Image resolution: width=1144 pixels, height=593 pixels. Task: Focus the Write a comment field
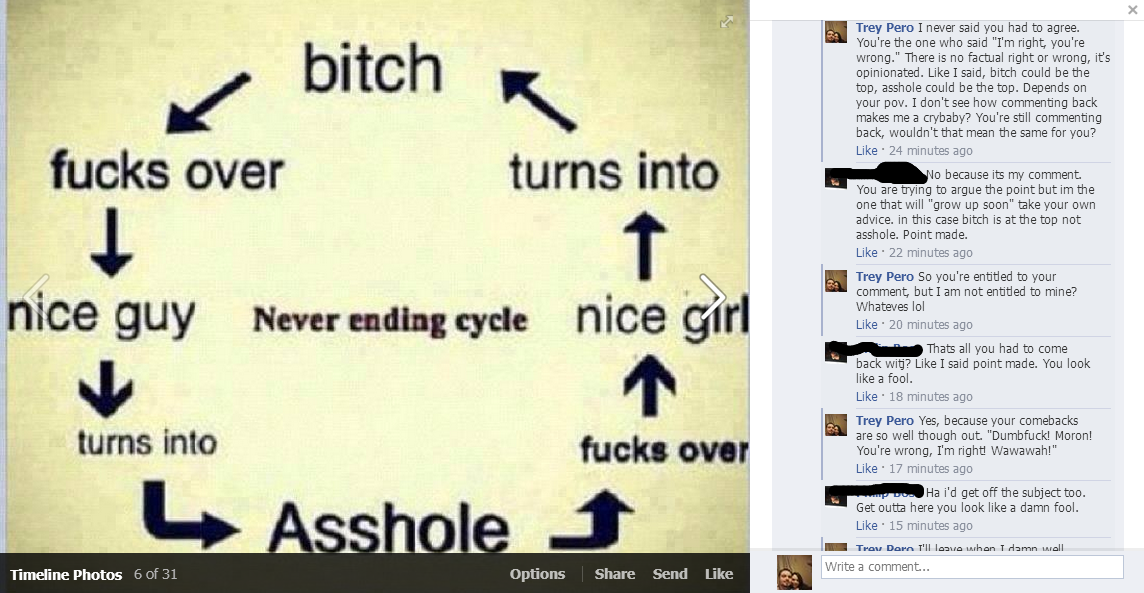pyautogui.click(x=972, y=567)
